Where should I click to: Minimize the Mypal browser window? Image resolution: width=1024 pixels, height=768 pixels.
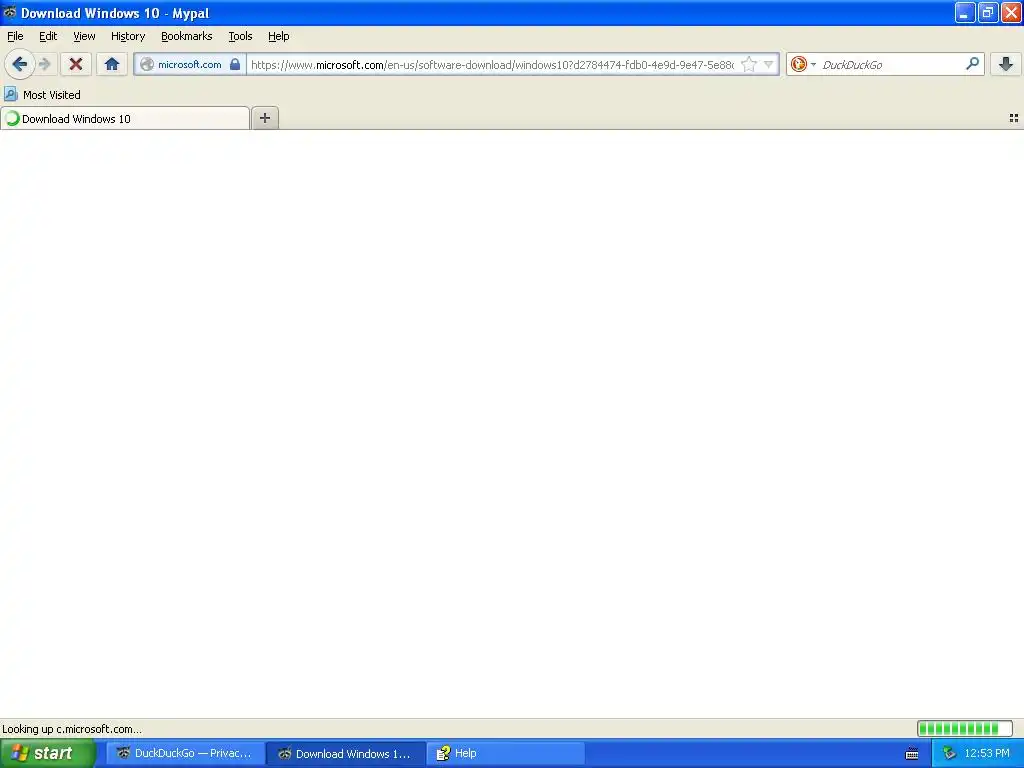coord(965,12)
